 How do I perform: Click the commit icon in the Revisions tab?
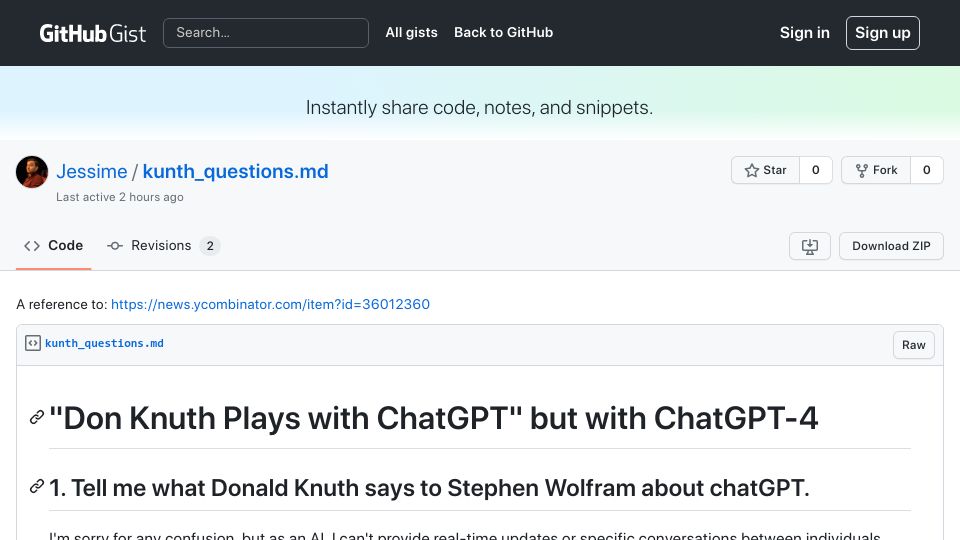[114, 246]
